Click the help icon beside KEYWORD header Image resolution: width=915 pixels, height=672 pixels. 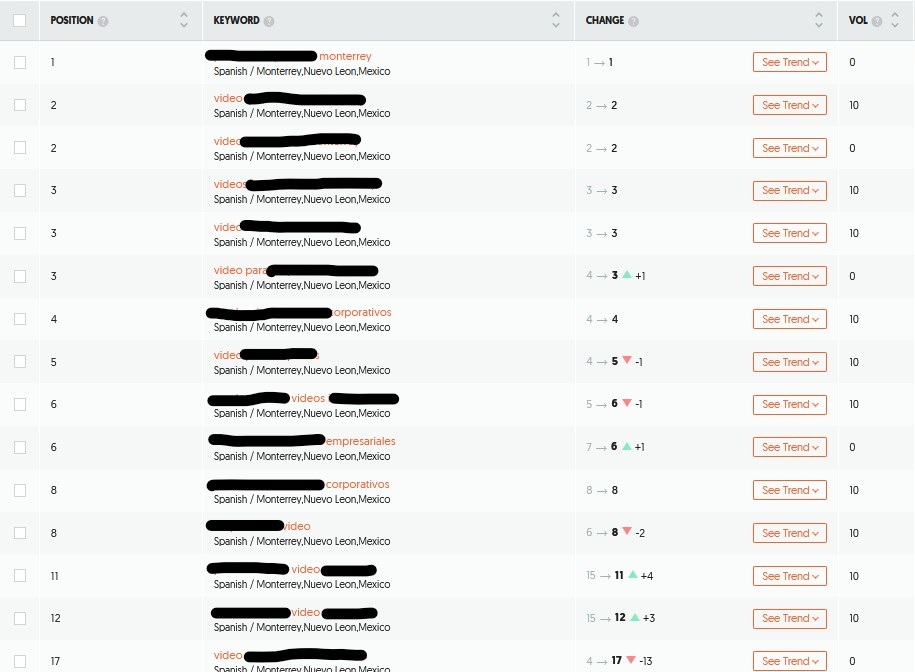point(269,21)
